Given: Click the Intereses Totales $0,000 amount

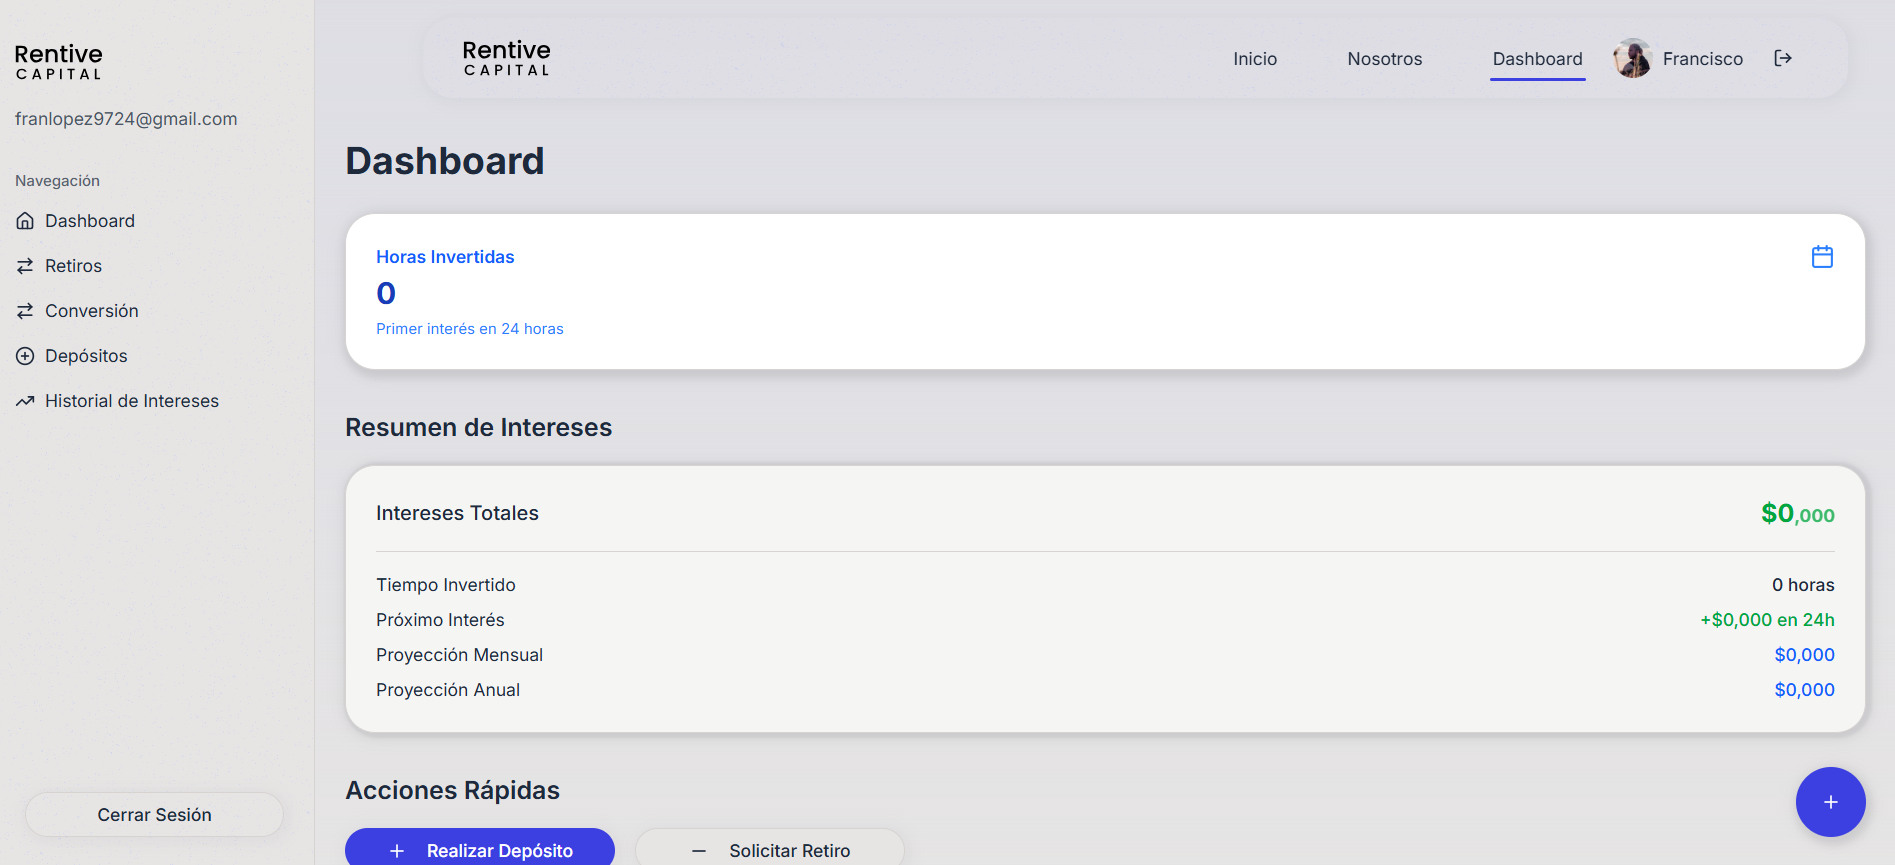Looking at the screenshot, I should point(1797,514).
